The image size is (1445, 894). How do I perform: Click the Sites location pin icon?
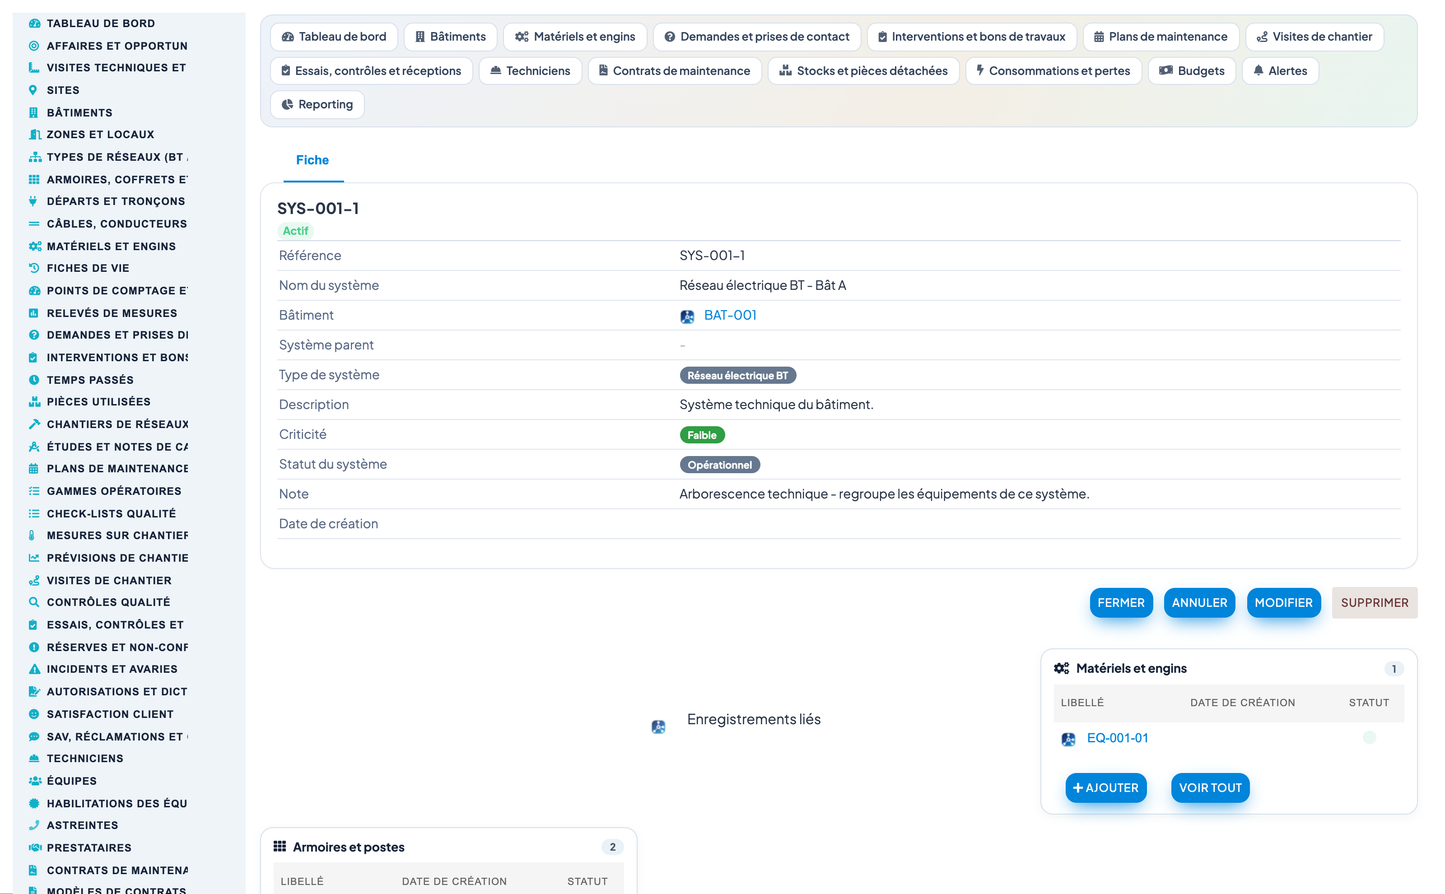(x=34, y=90)
